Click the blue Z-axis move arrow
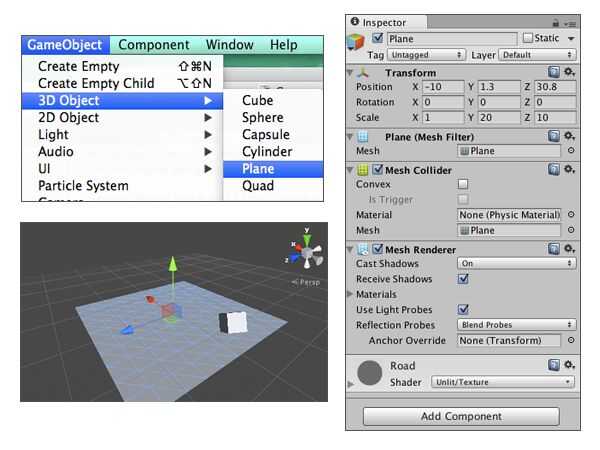Viewport: 600px width, 450px height. [x=127, y=329]
